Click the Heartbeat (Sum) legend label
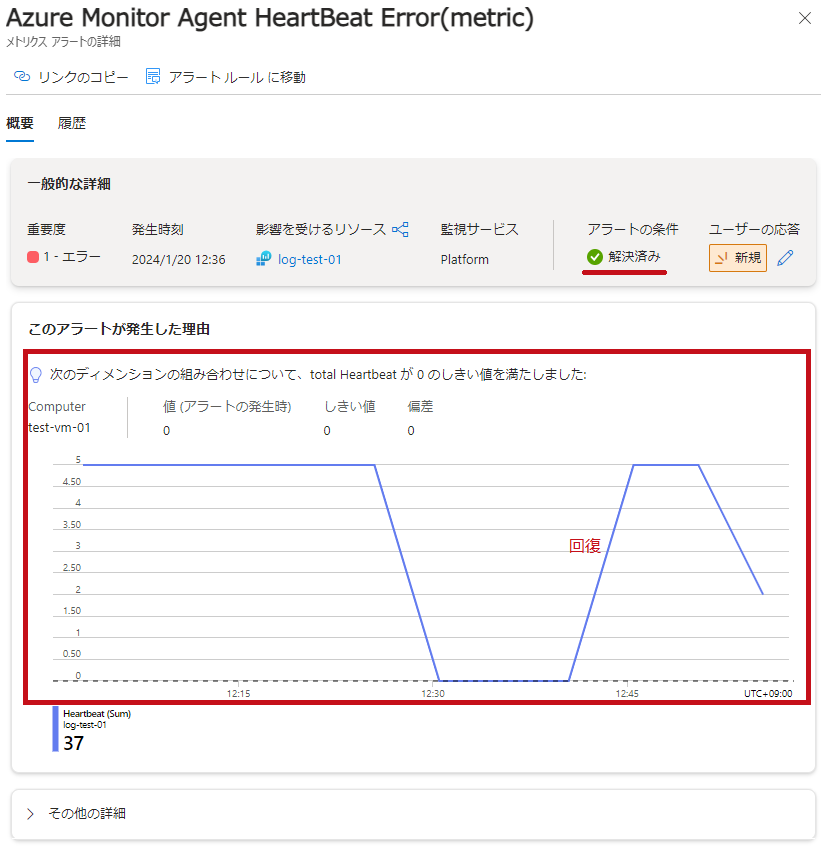Image resolution: width=824 pixels, height=846 pixels. pos(97,714)
